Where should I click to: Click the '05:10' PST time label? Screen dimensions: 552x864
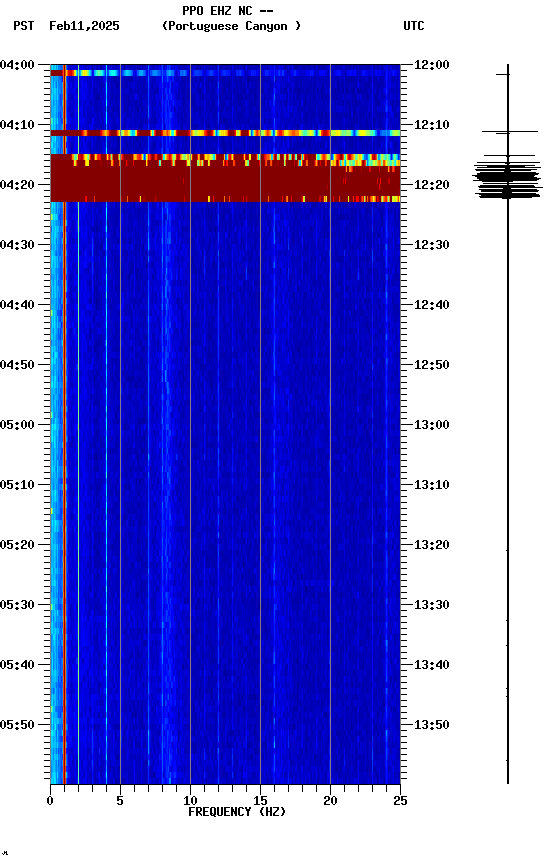(x=17, y=485)
